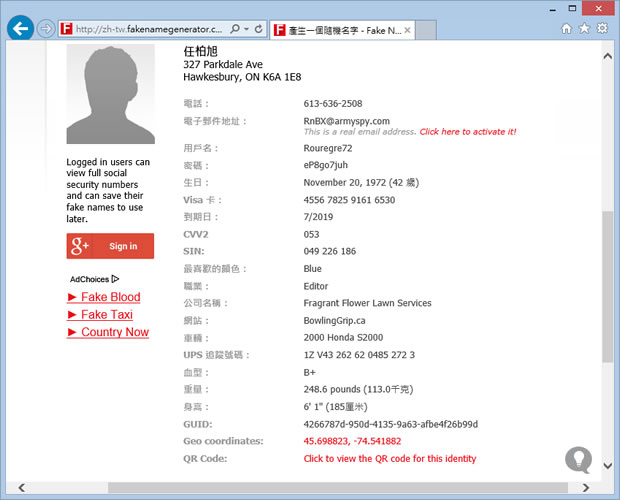The image size is (620, 500).
Task: Open Favorites using the star icon
Action: pos(585,28)
